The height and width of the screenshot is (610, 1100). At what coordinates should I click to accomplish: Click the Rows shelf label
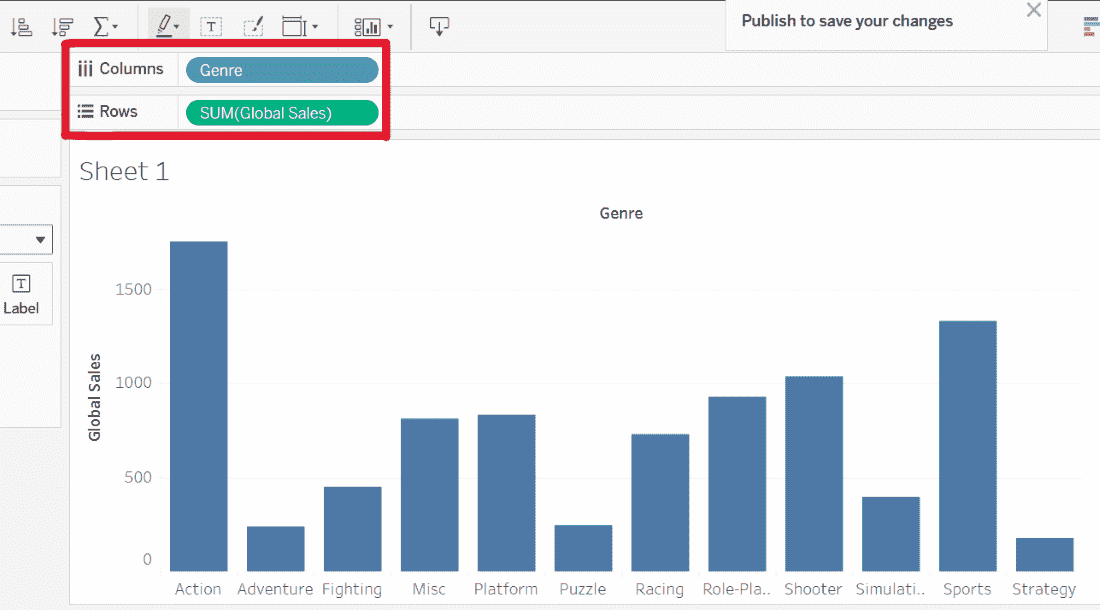107,111
